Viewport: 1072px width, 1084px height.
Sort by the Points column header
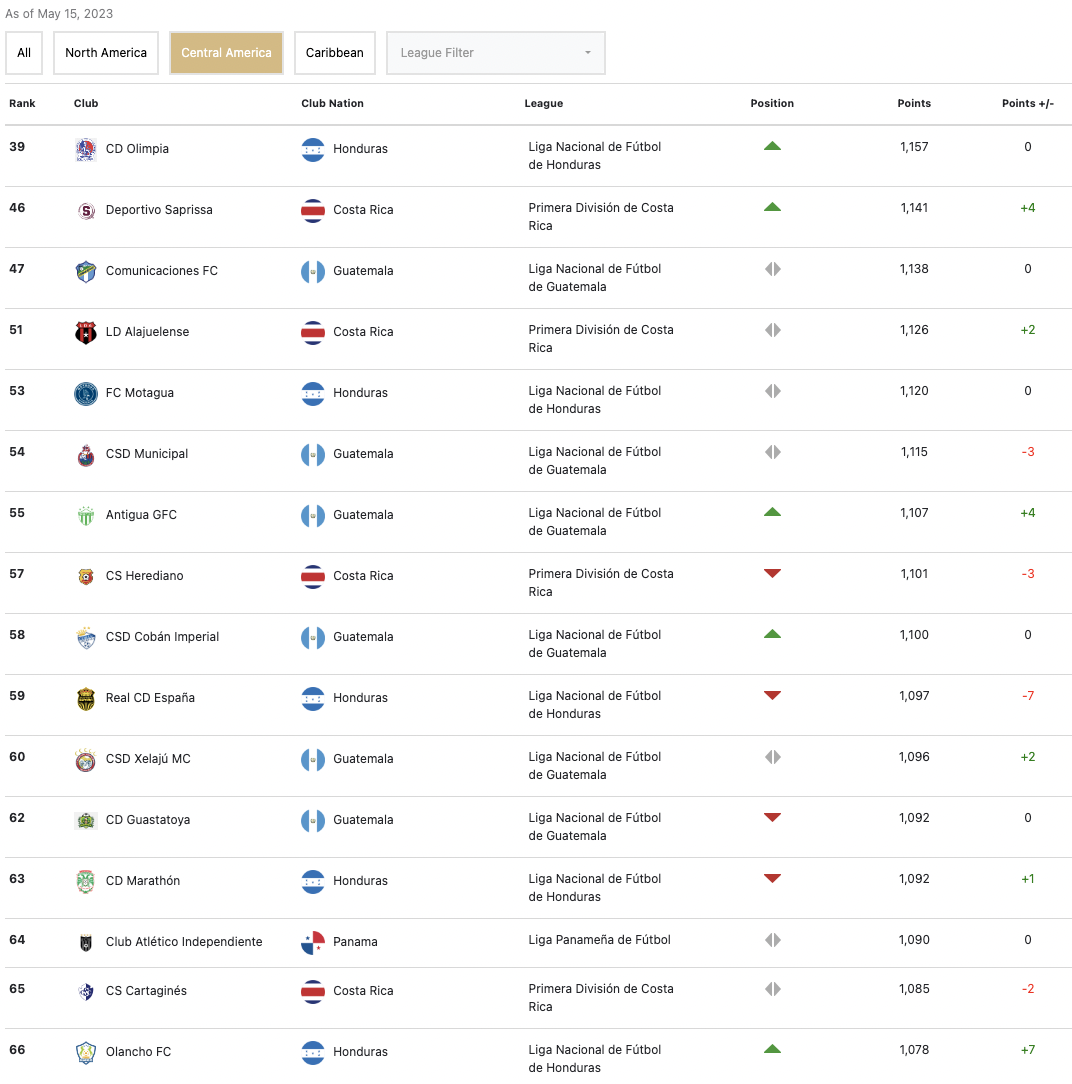914,103
